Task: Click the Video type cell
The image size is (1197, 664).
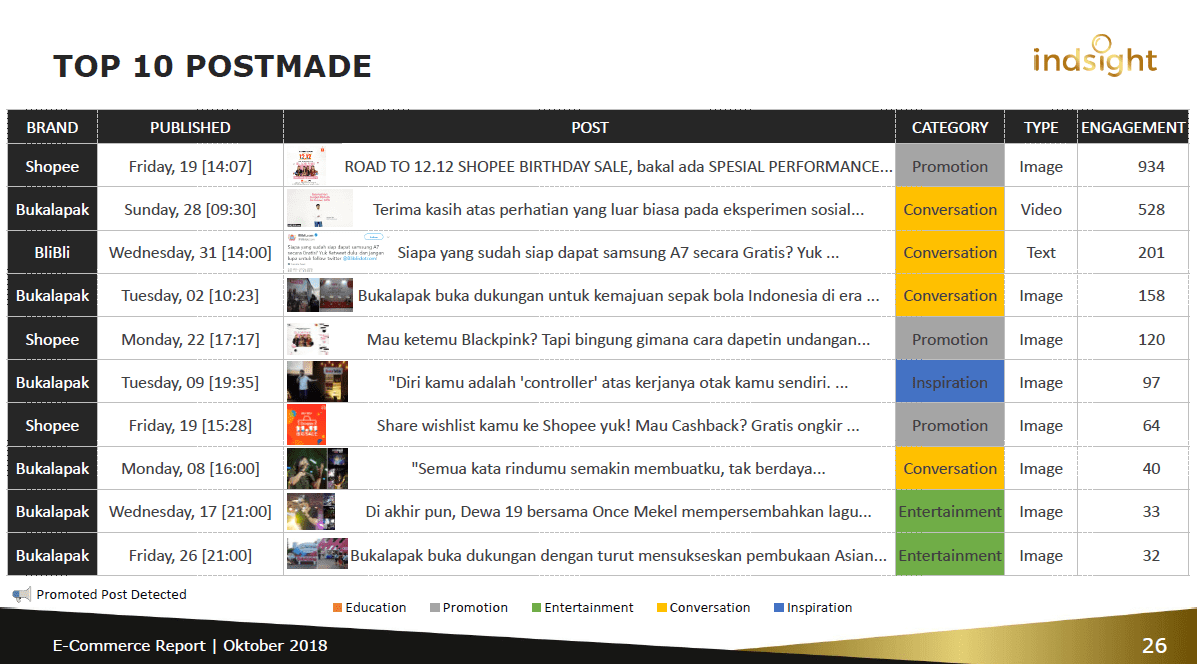Action: (1041, 209)
